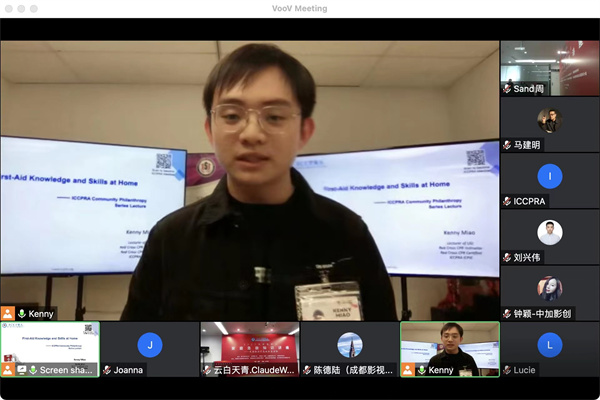Click the 钟颖-中加影创 name label

[x=542, y=314]
